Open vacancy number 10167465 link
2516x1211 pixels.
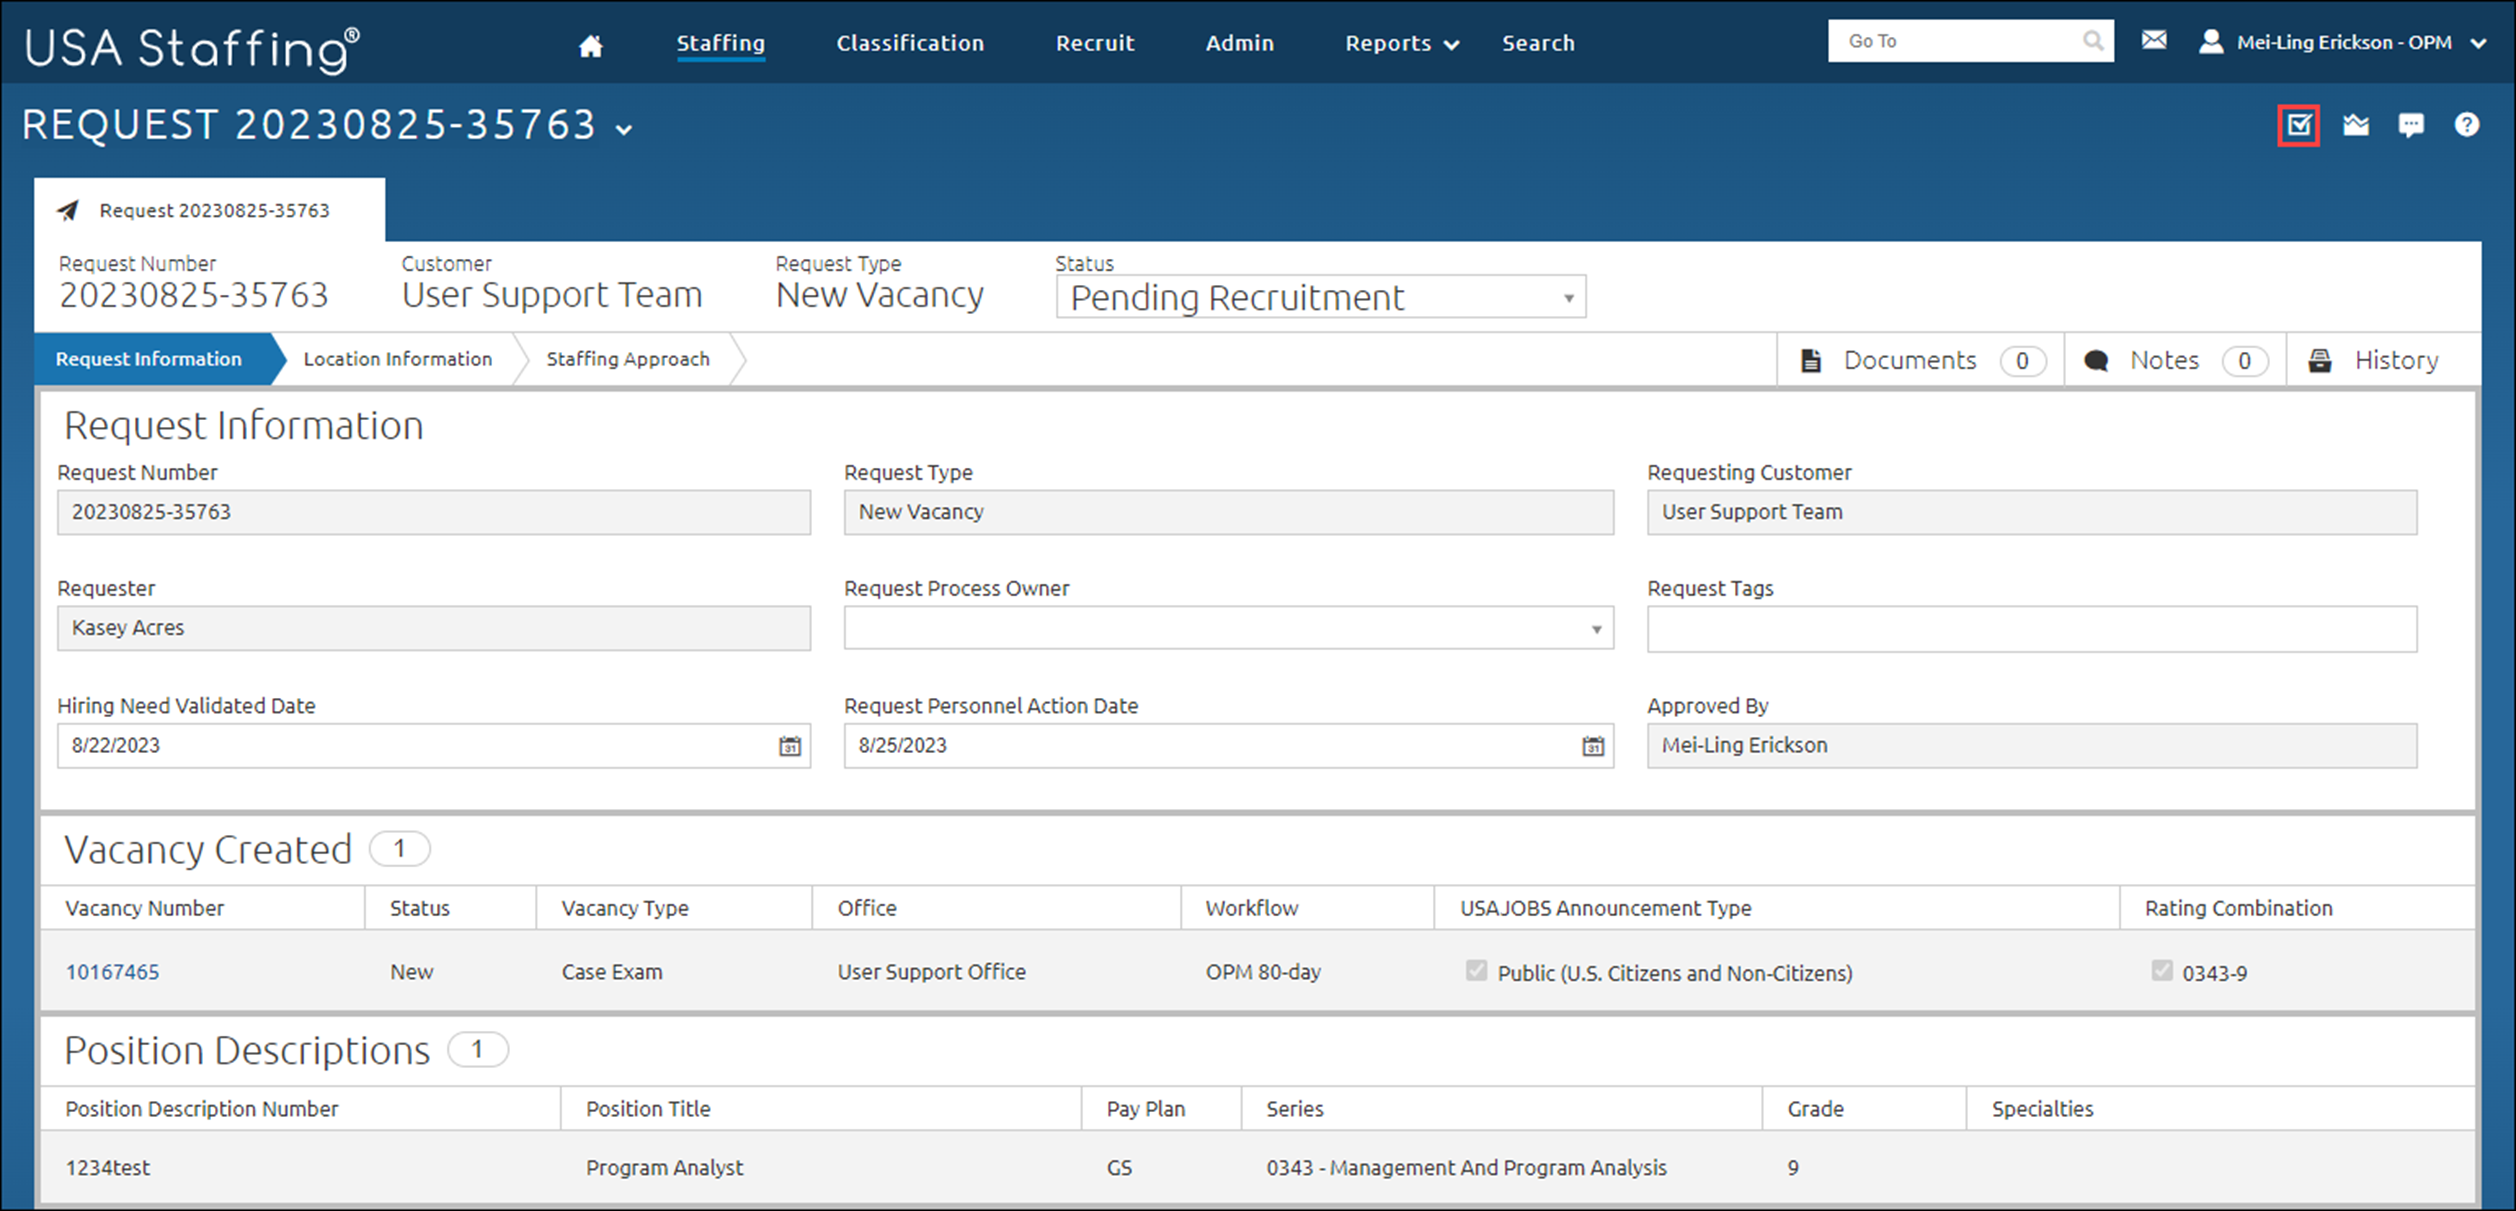click(112, 972)
